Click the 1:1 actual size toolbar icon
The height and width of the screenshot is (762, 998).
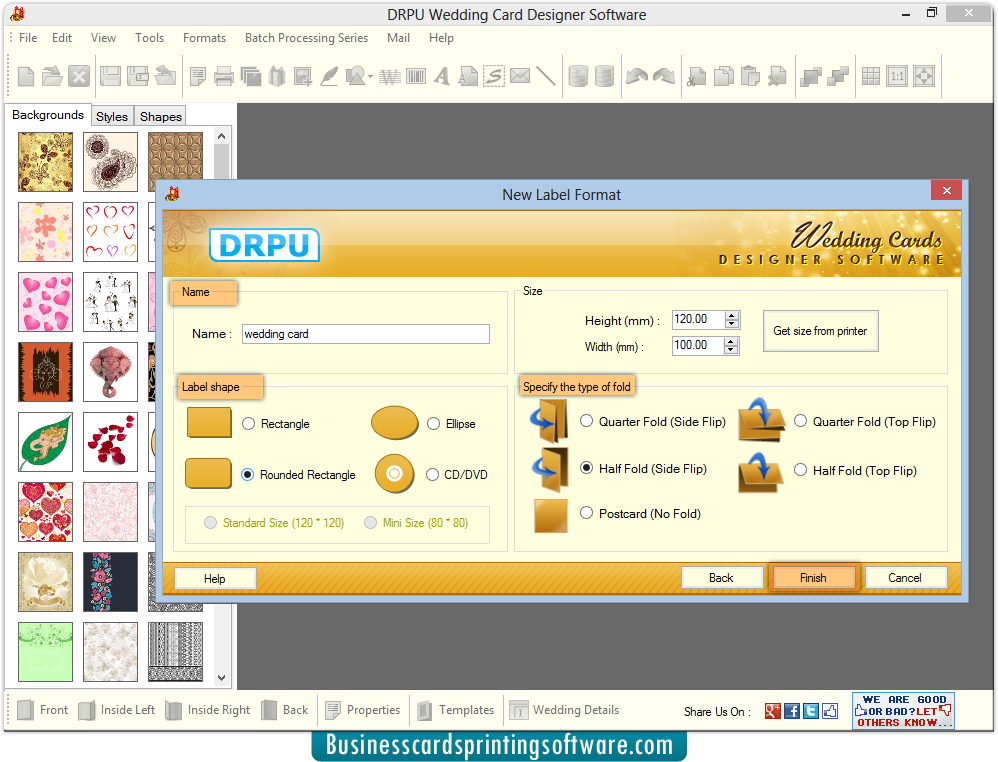click(897, 76)
